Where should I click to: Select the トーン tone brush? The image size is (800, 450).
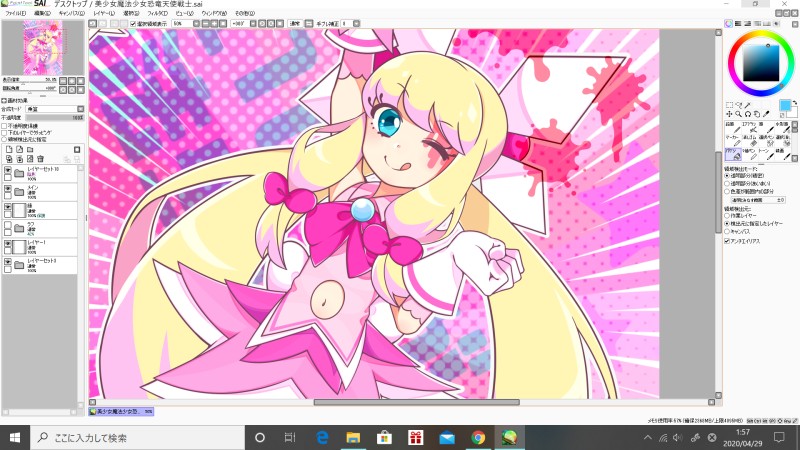(x=766, y=155)
